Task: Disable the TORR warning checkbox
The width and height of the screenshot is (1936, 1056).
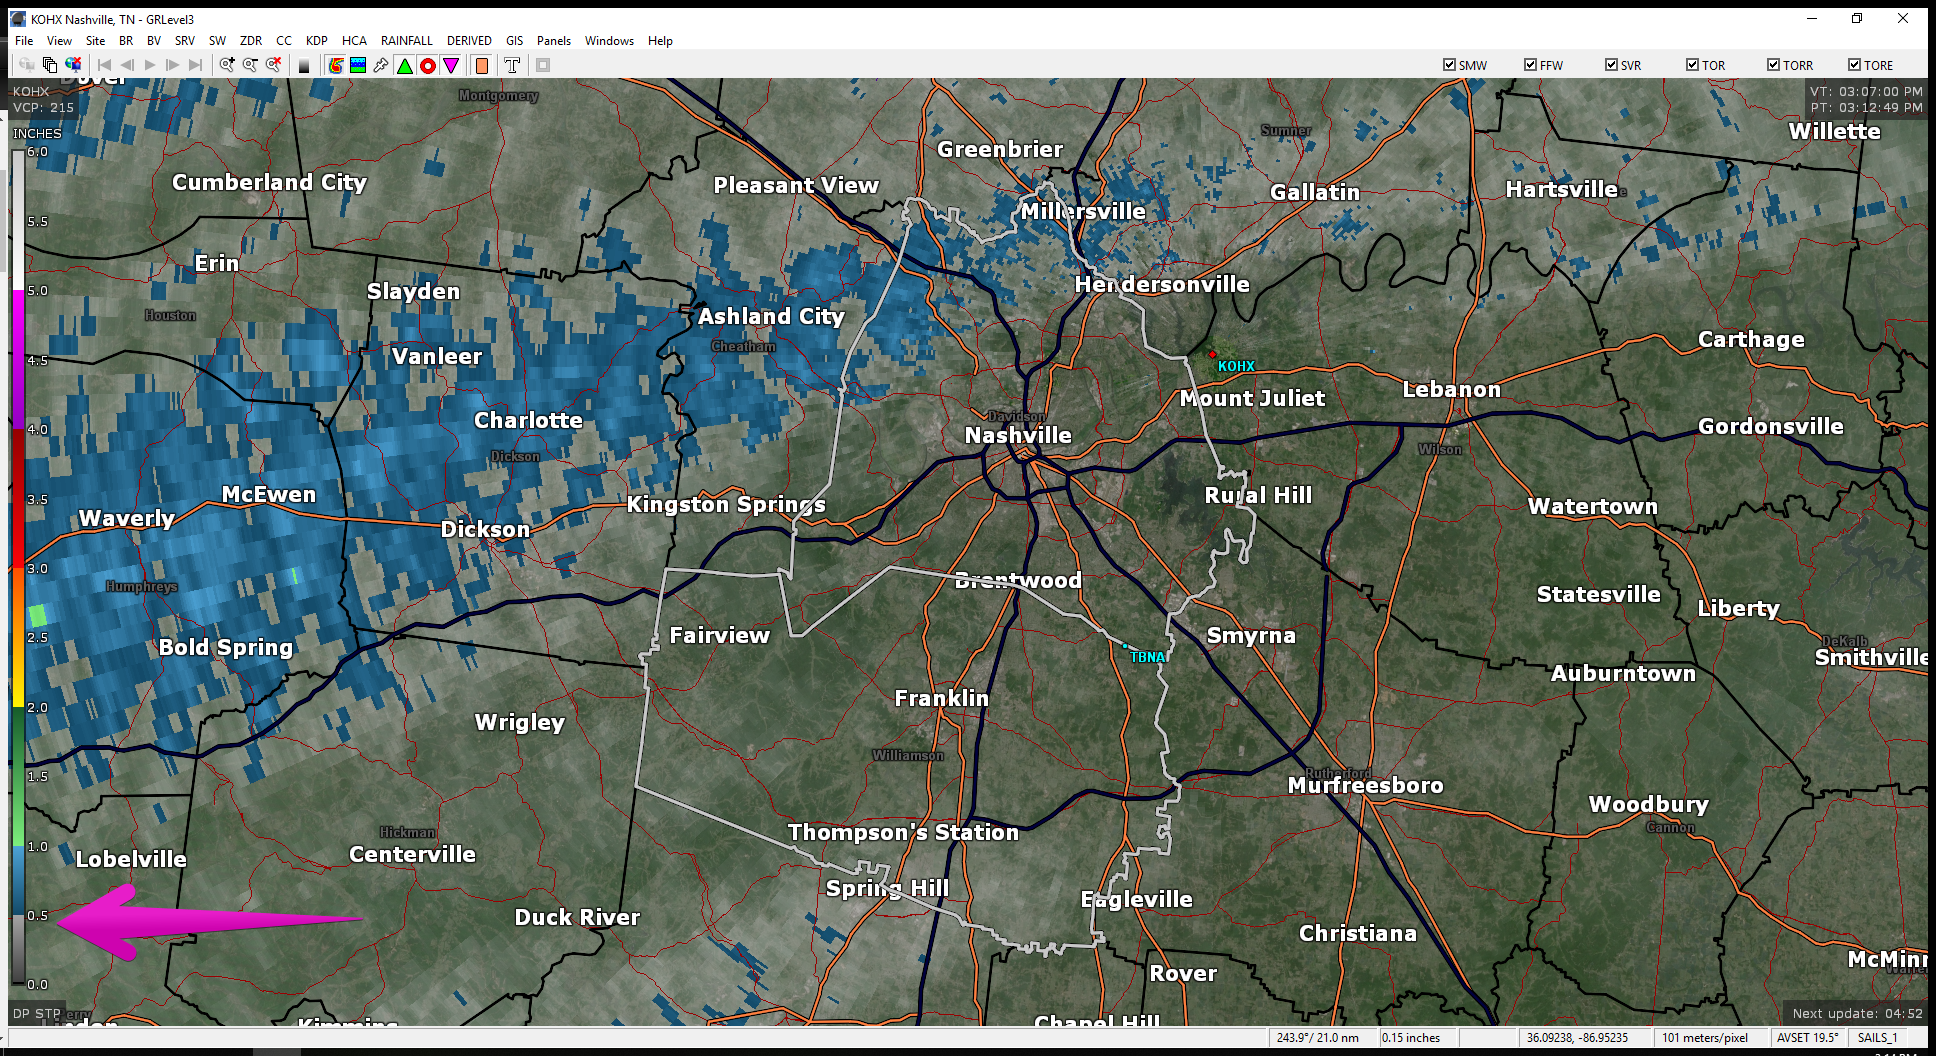Action: 1773,65
